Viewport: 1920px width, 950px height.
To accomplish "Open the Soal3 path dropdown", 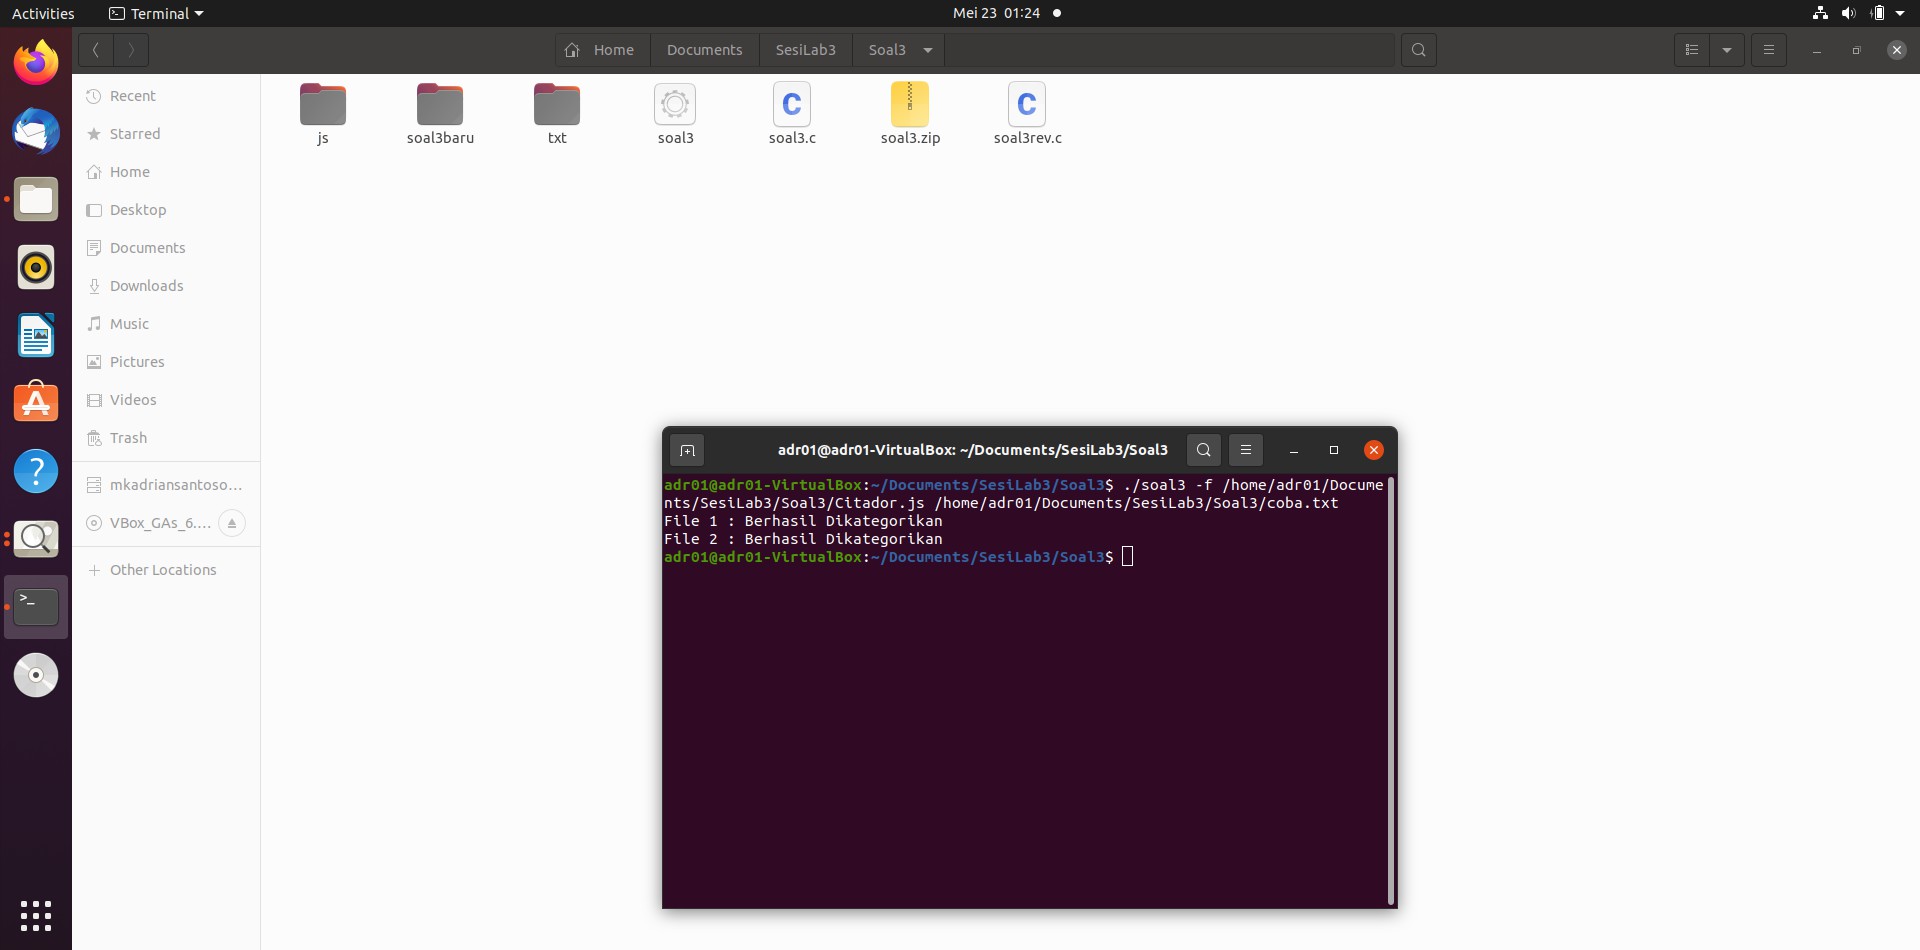I will [x=926, y=50].
